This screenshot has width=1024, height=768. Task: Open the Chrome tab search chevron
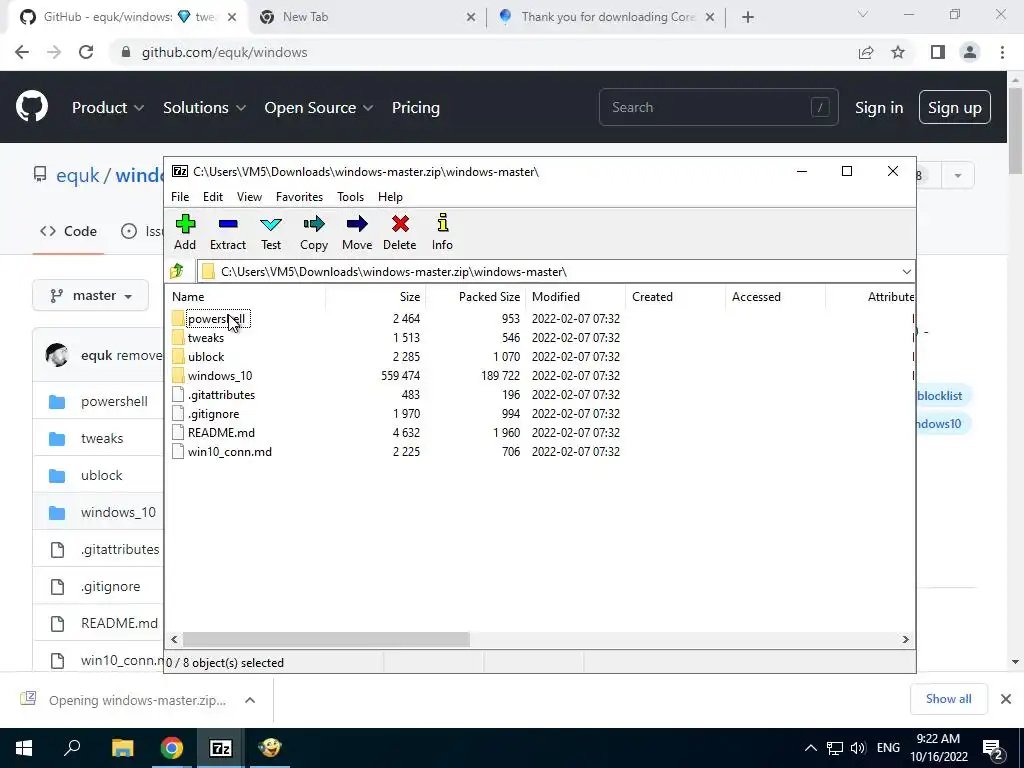coord(863,14)
